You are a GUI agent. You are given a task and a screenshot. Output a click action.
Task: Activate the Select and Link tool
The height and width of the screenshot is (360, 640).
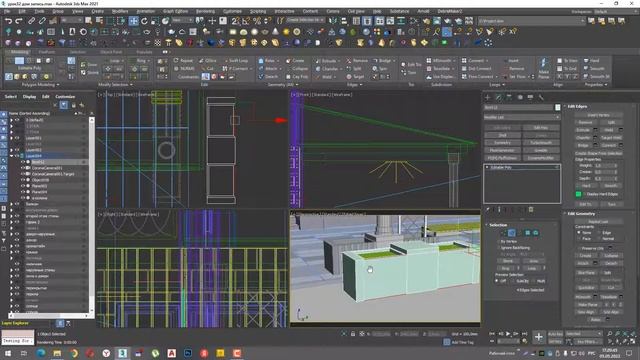(x=31, y=20)
